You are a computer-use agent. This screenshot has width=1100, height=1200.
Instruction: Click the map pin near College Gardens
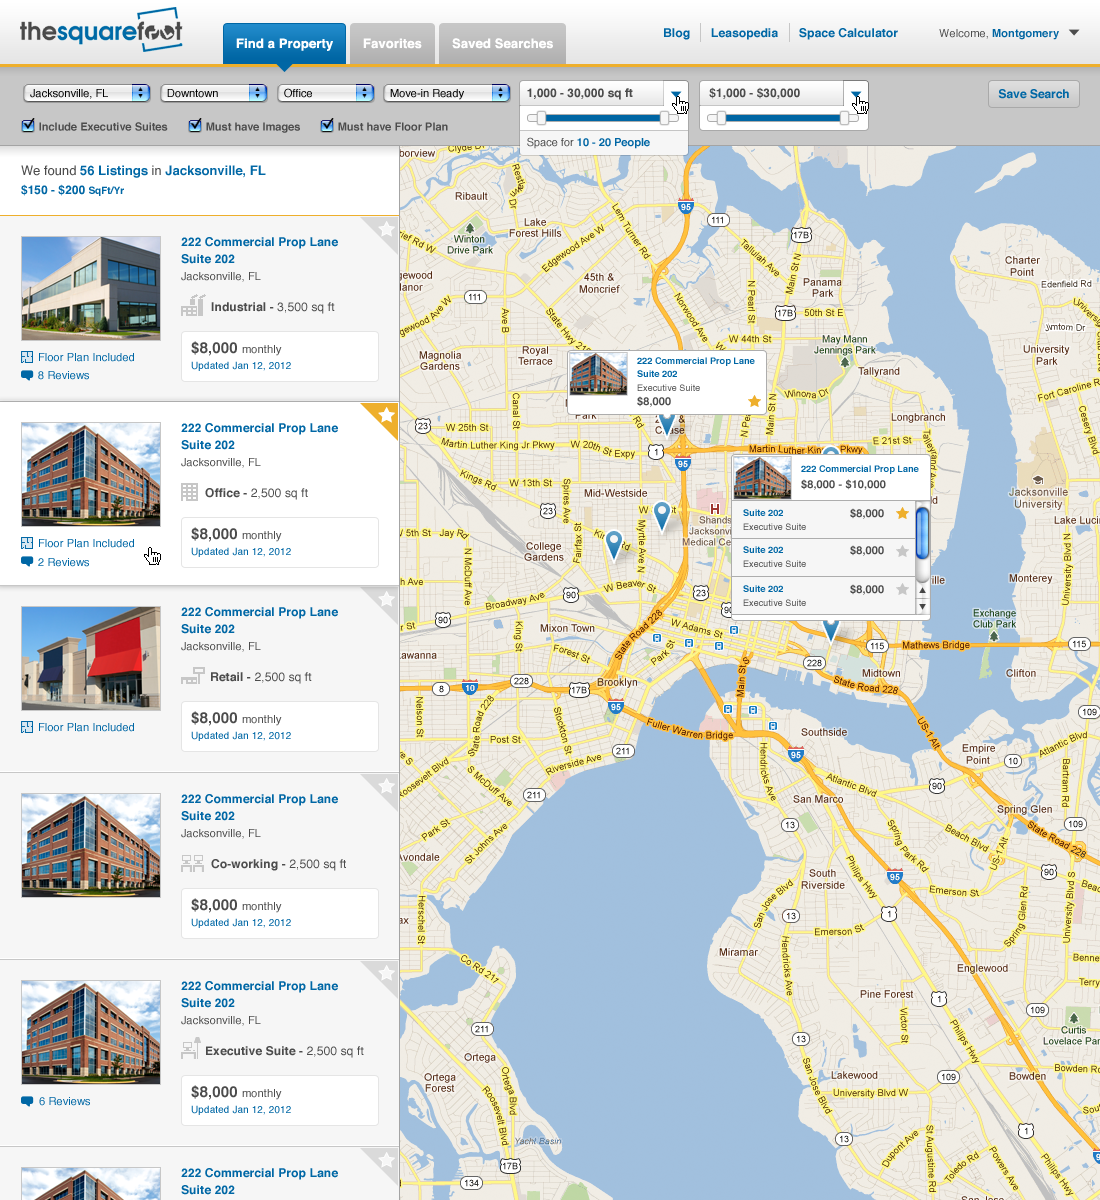pos(614,544)
